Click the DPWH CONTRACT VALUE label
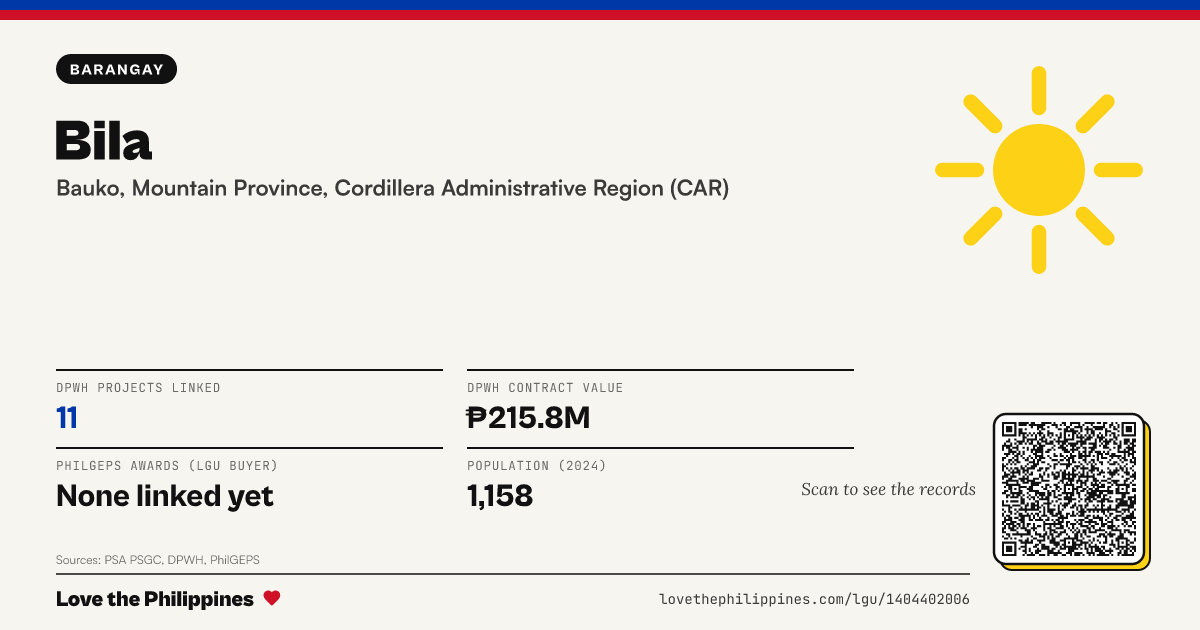 click(545, 388)
